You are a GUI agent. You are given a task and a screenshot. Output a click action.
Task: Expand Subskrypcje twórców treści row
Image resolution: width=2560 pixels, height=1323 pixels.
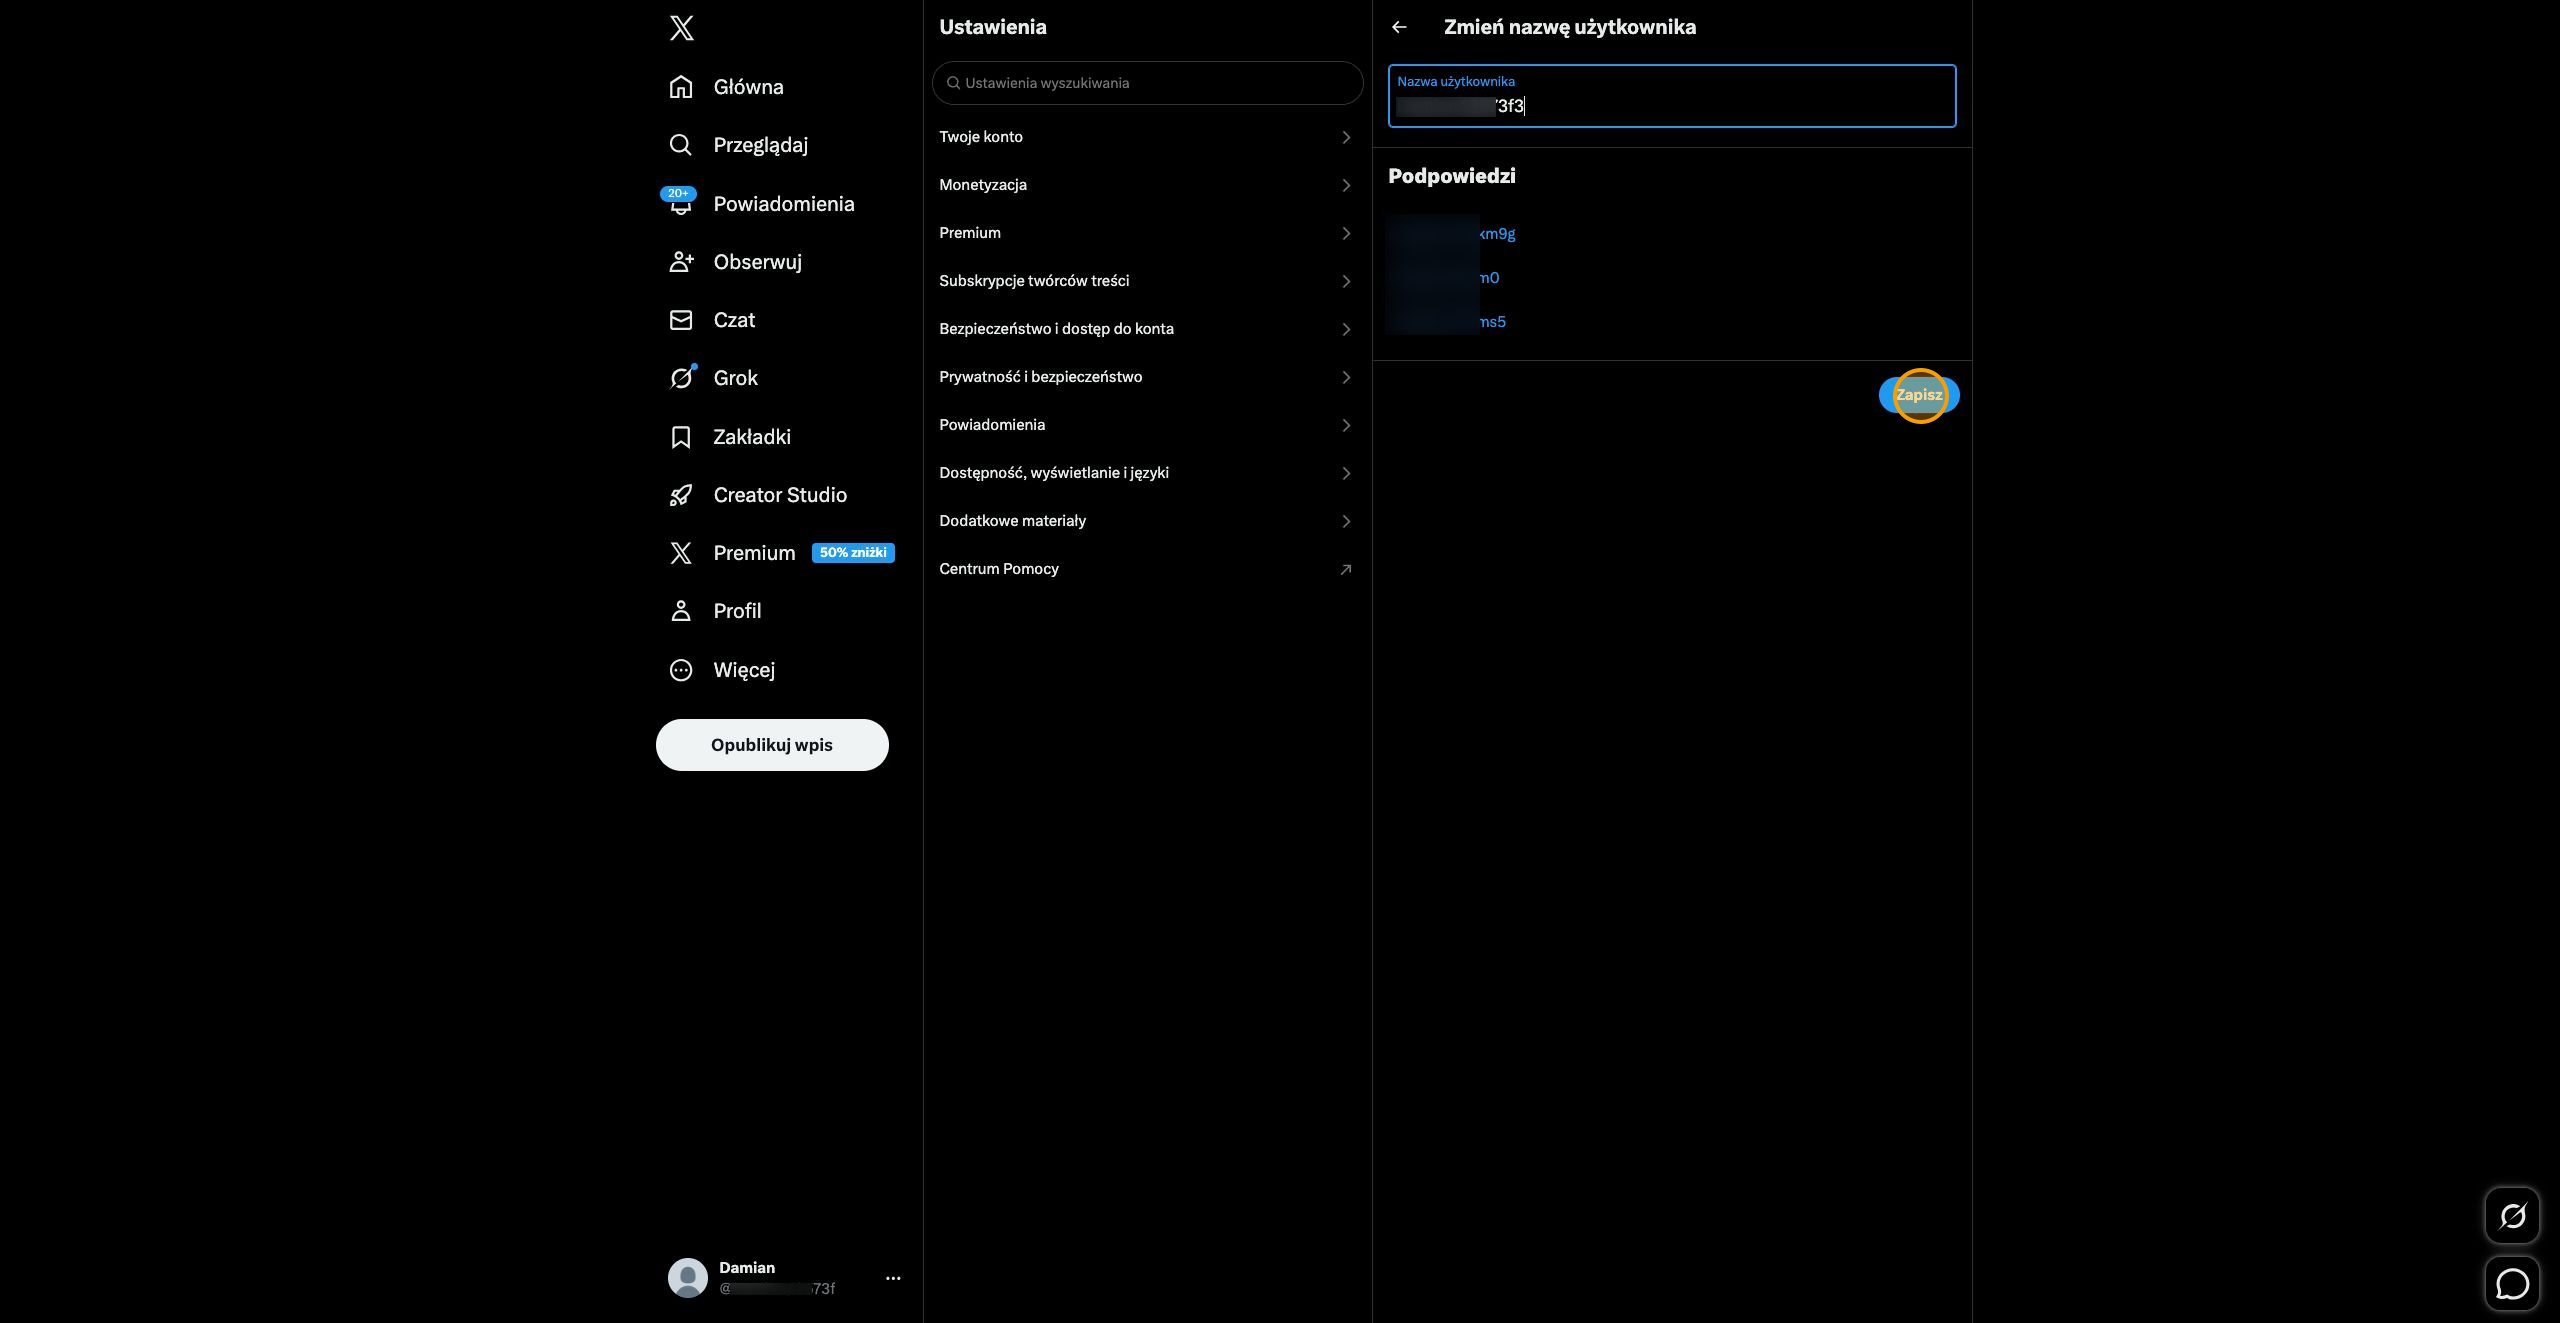pyautogui.click(x=1147, y=281)
